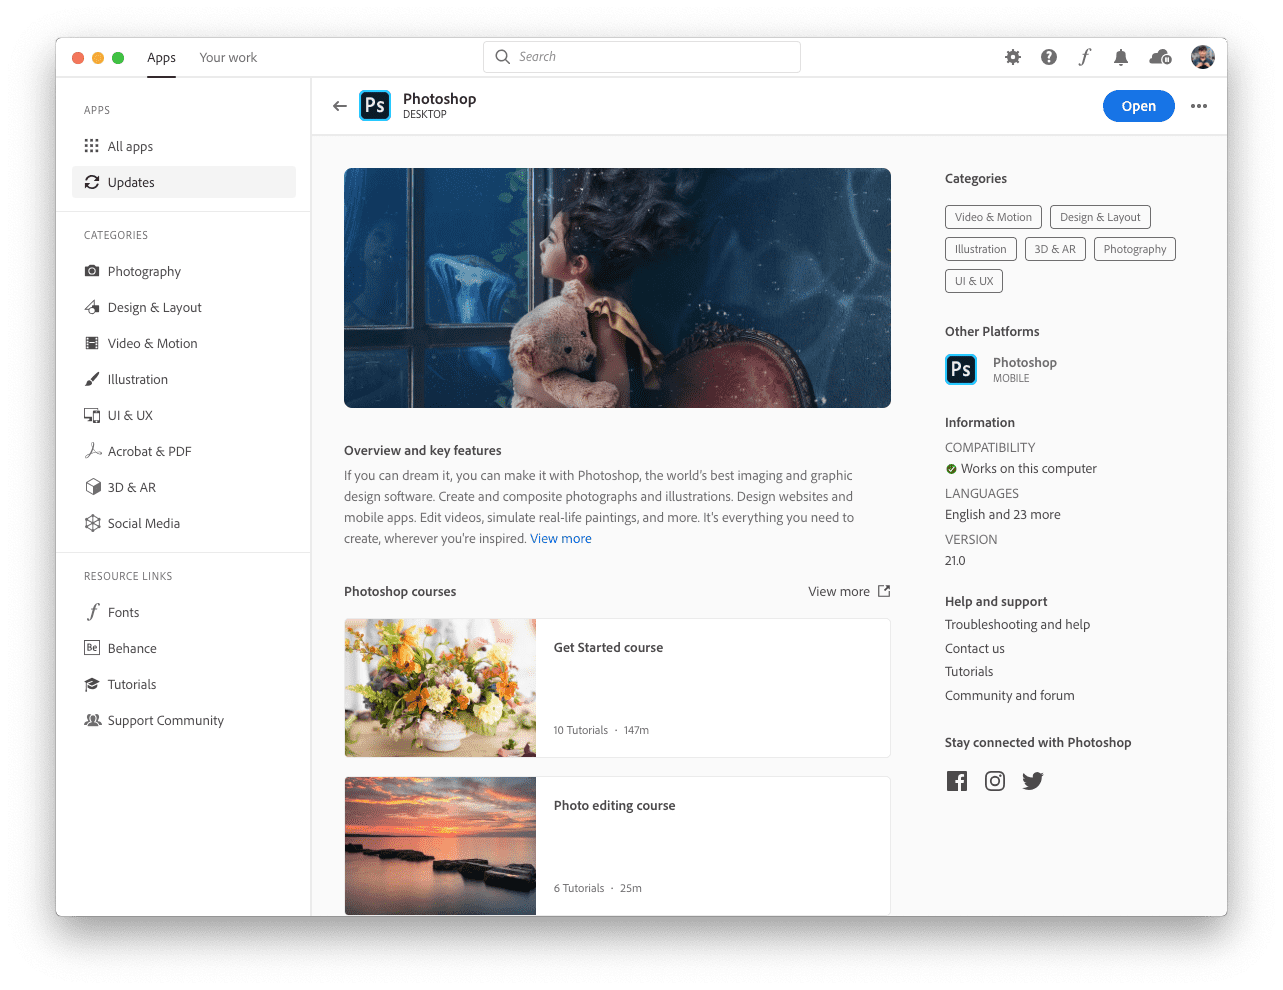Check cloud sync status icon
The image size is (1283, 990).
pos(1160,58)
